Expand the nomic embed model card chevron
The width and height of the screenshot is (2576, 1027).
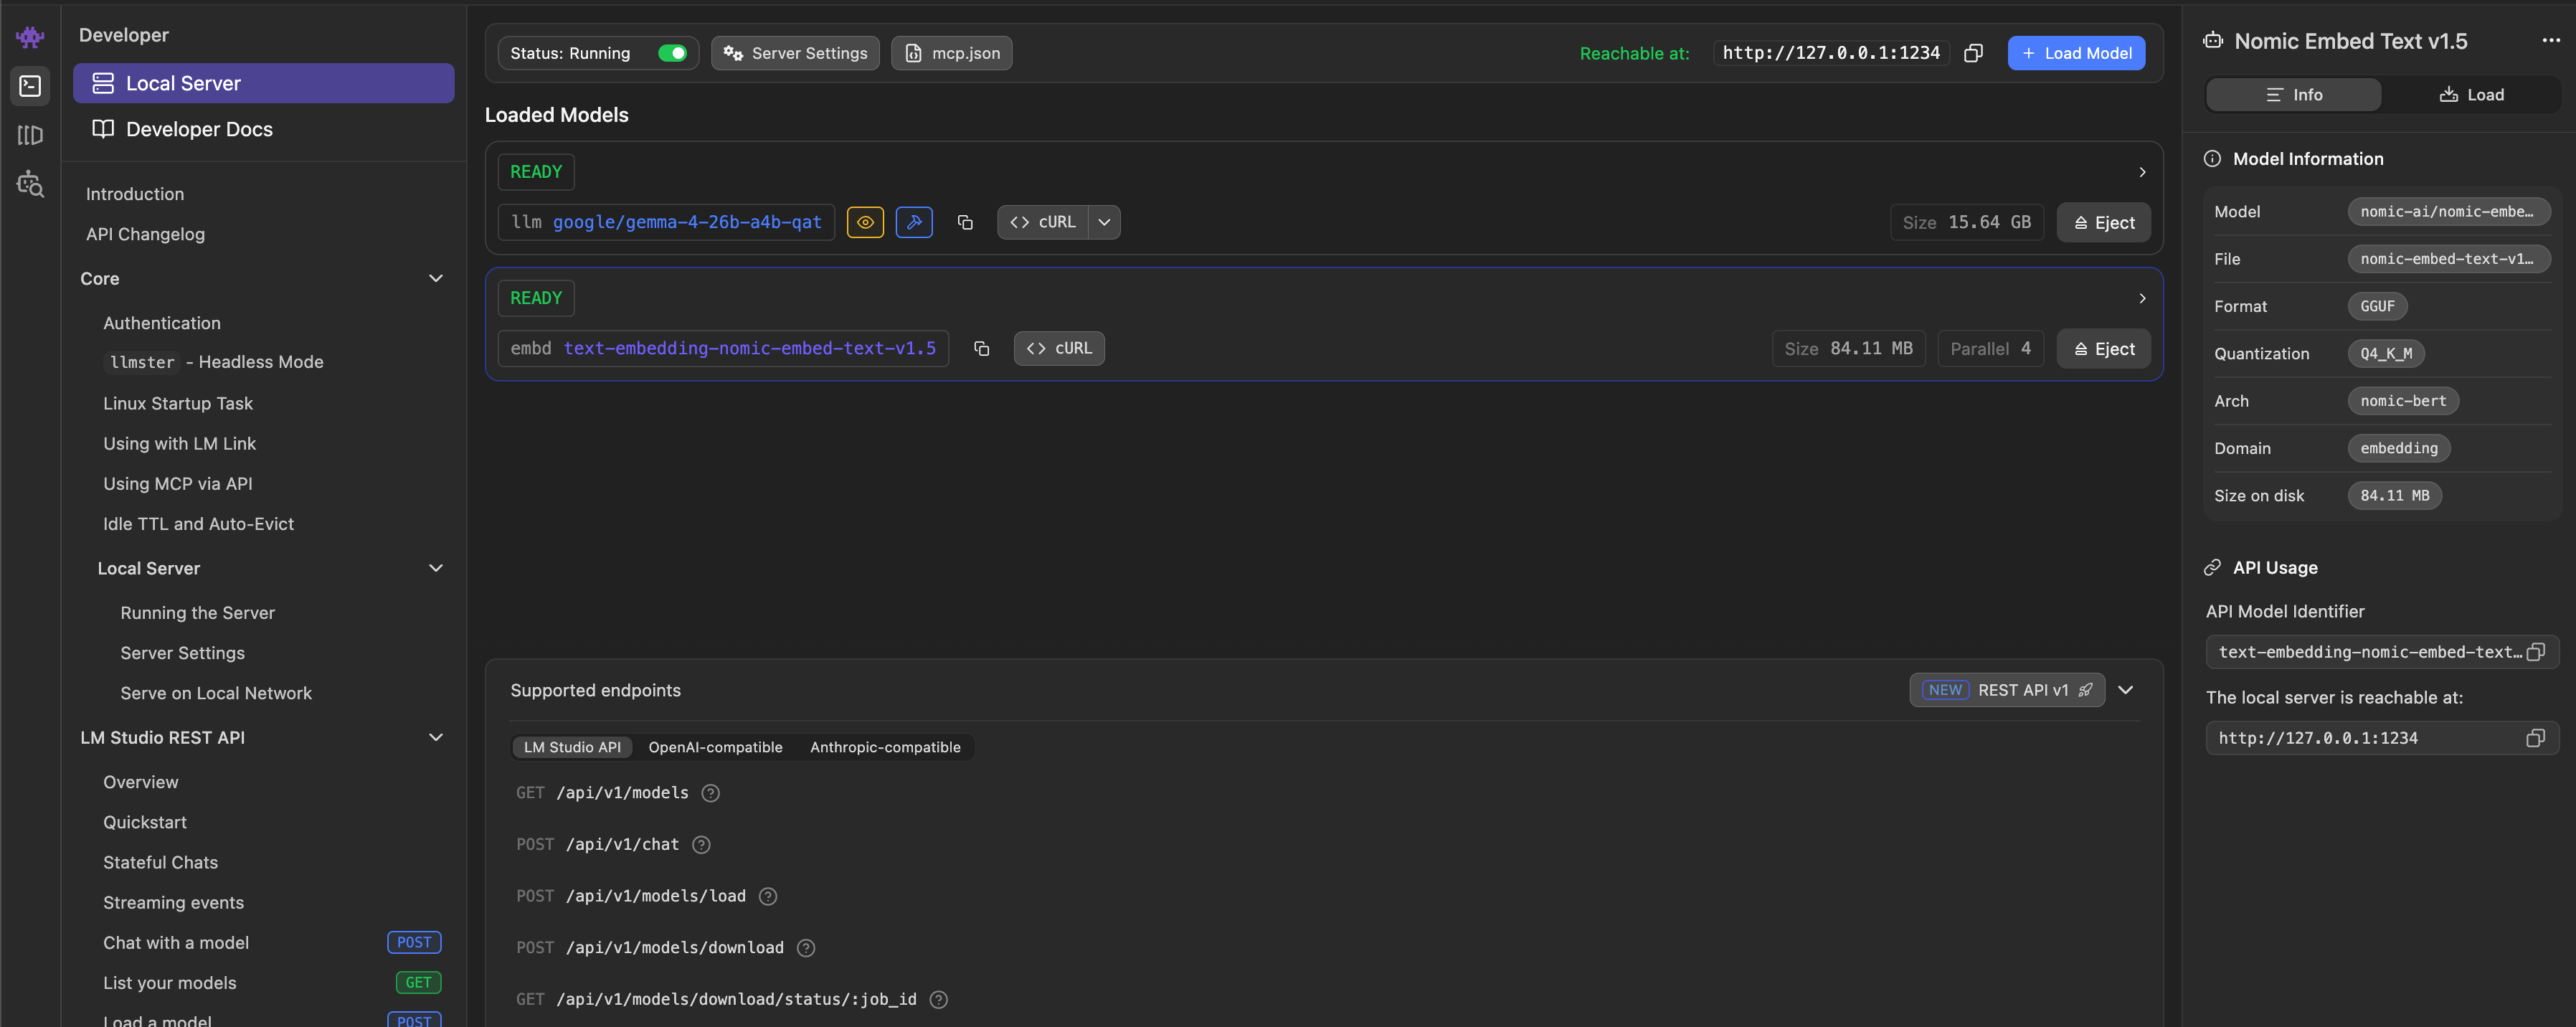(x=2141, y=298)
